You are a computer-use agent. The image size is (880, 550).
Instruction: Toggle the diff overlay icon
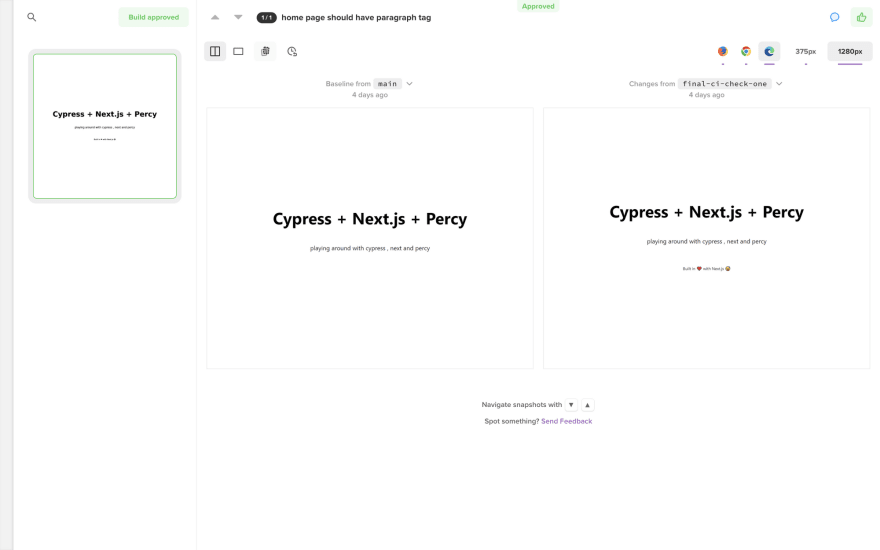pyautogui.click(x=265, y=51)
